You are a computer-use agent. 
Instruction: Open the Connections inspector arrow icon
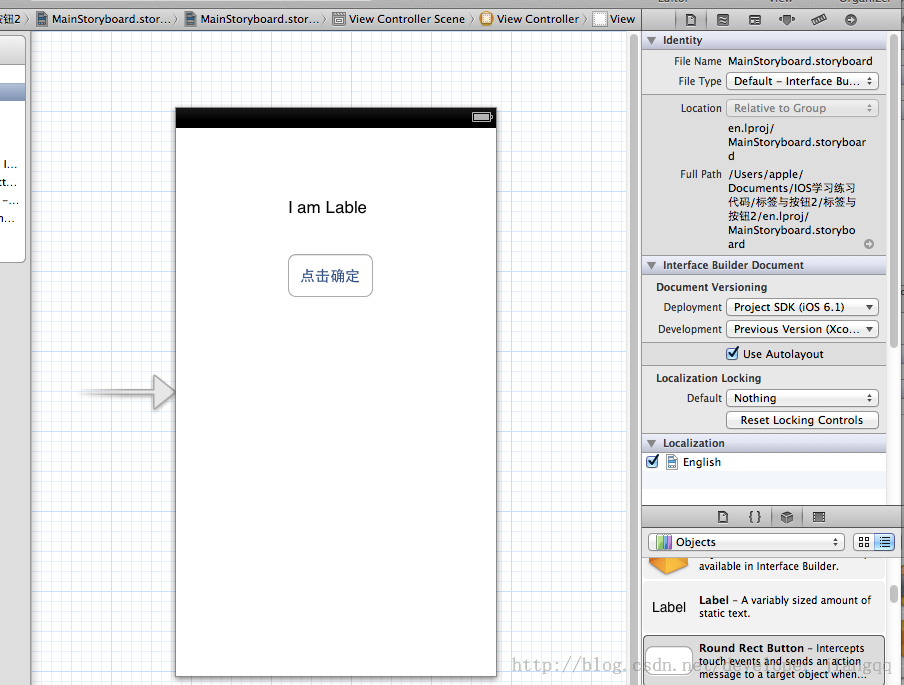[850, 19]
